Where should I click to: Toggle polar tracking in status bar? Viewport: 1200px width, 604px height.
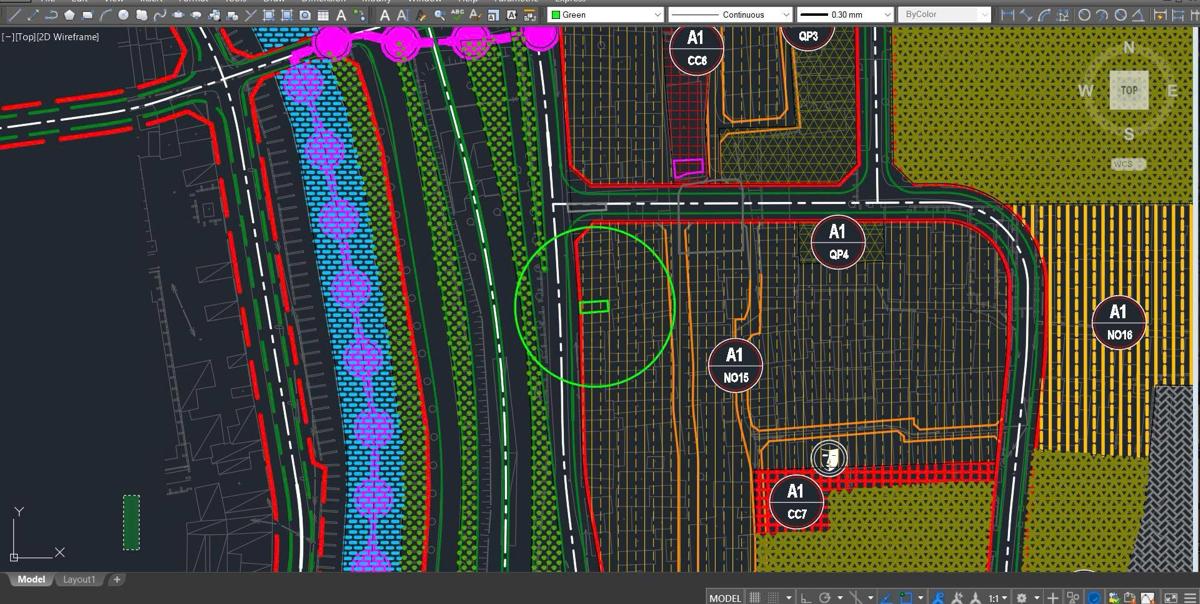coord(826,597)
